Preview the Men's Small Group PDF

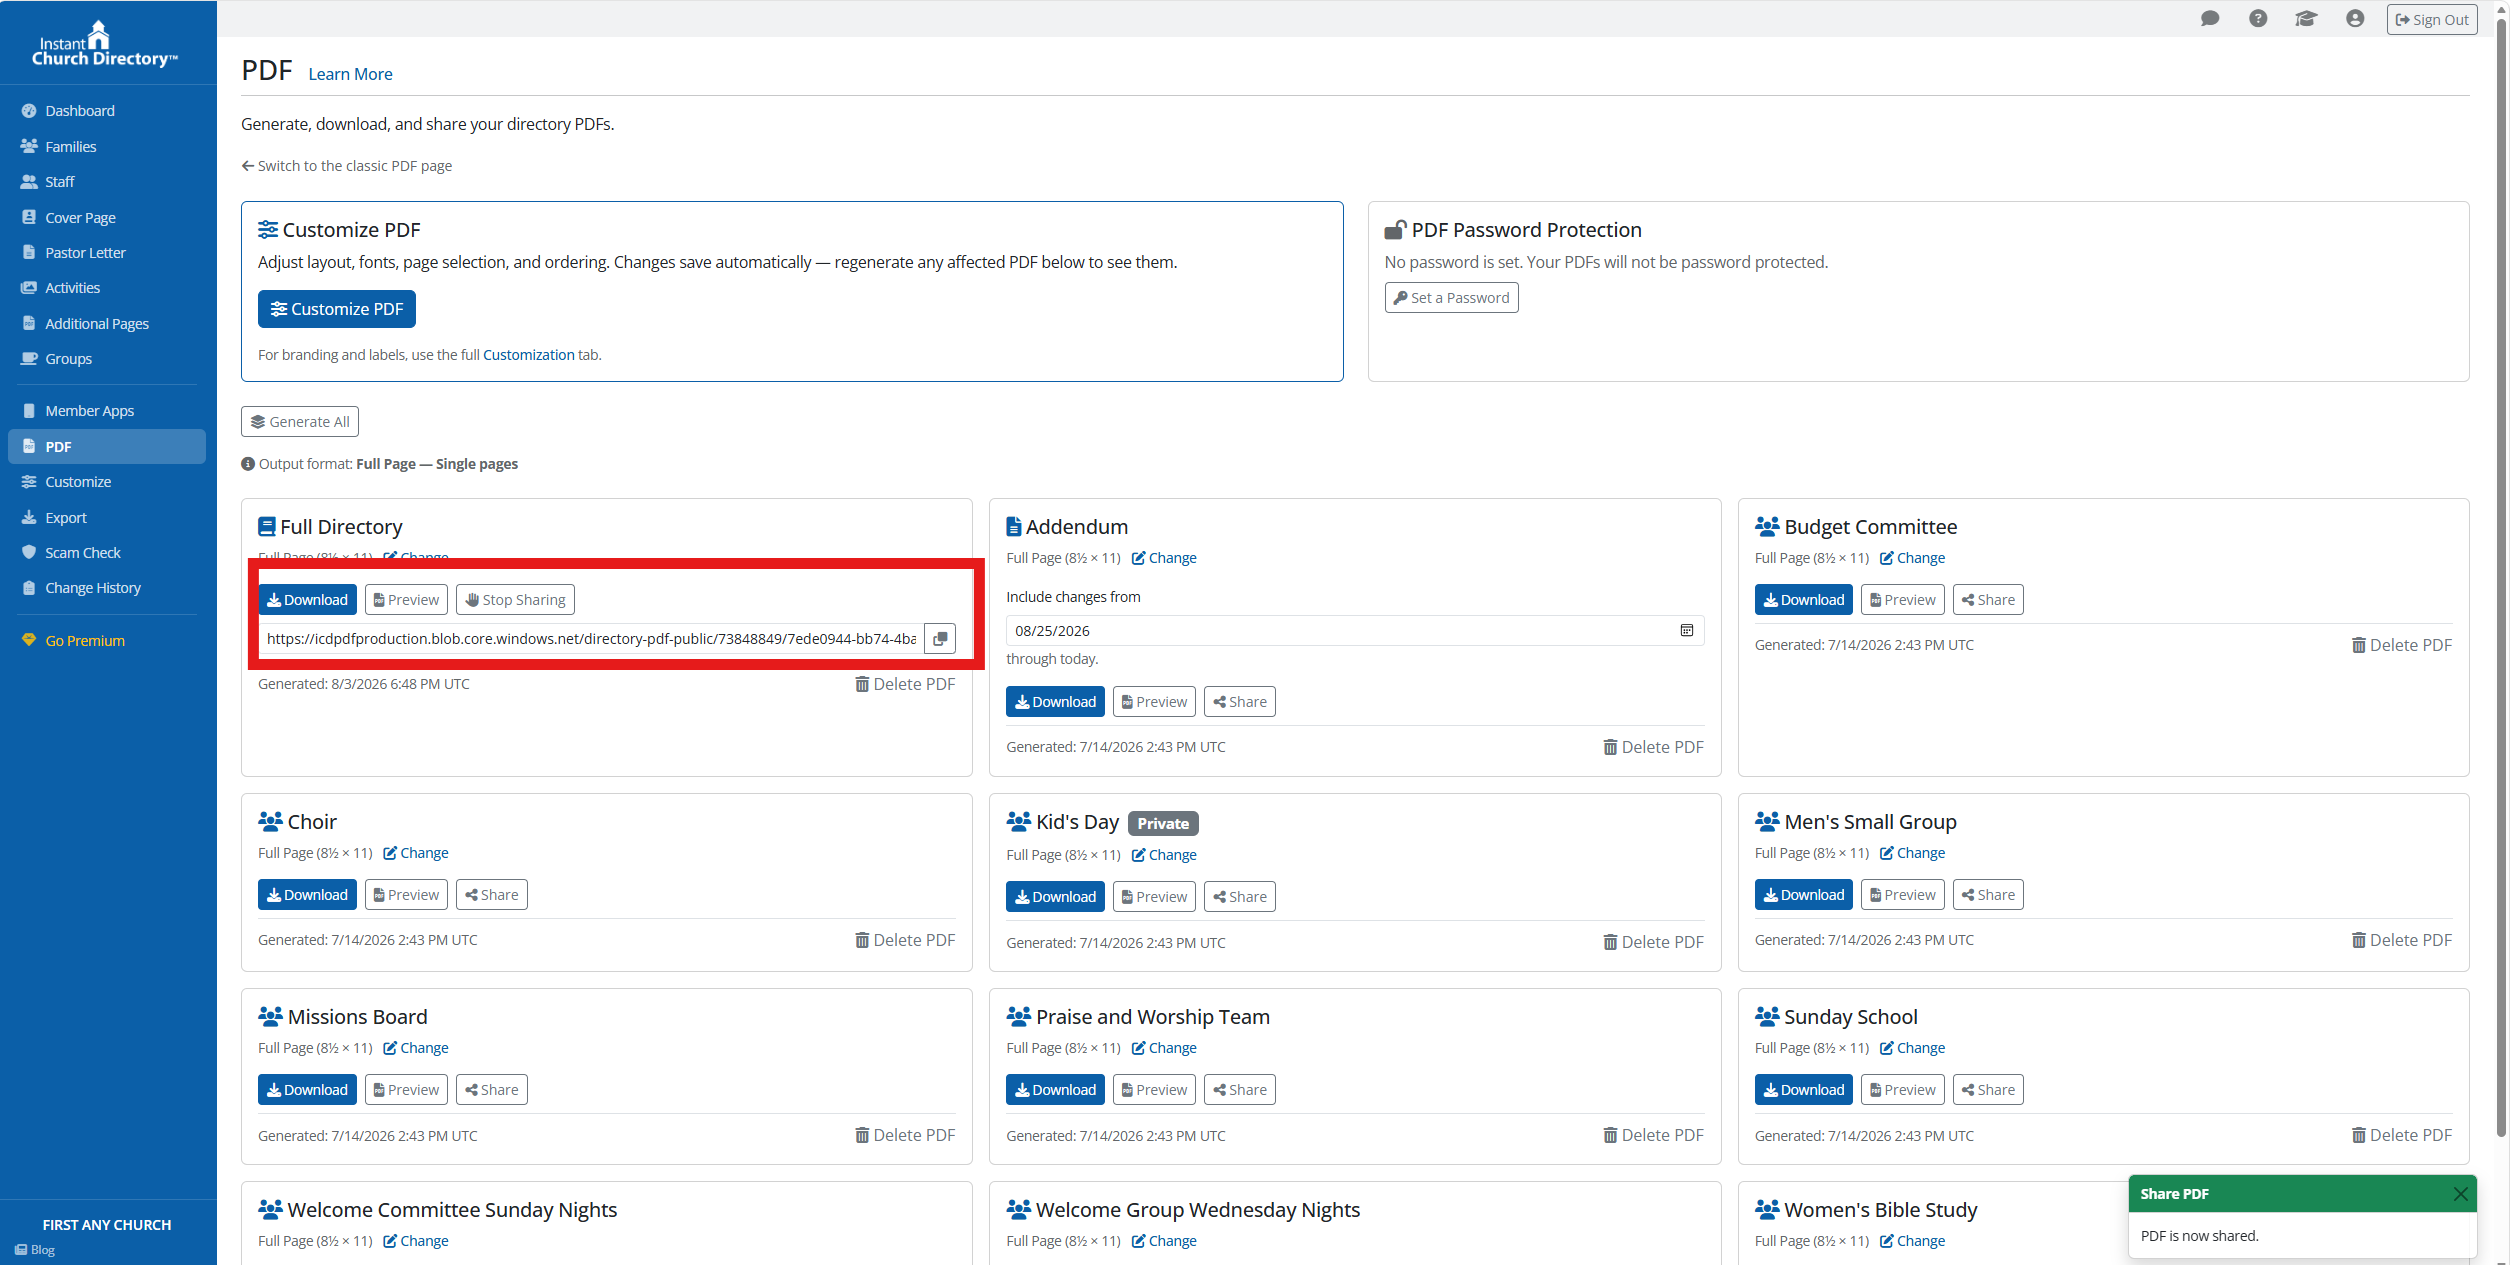pyautogui.click(x=1903, y=895)
